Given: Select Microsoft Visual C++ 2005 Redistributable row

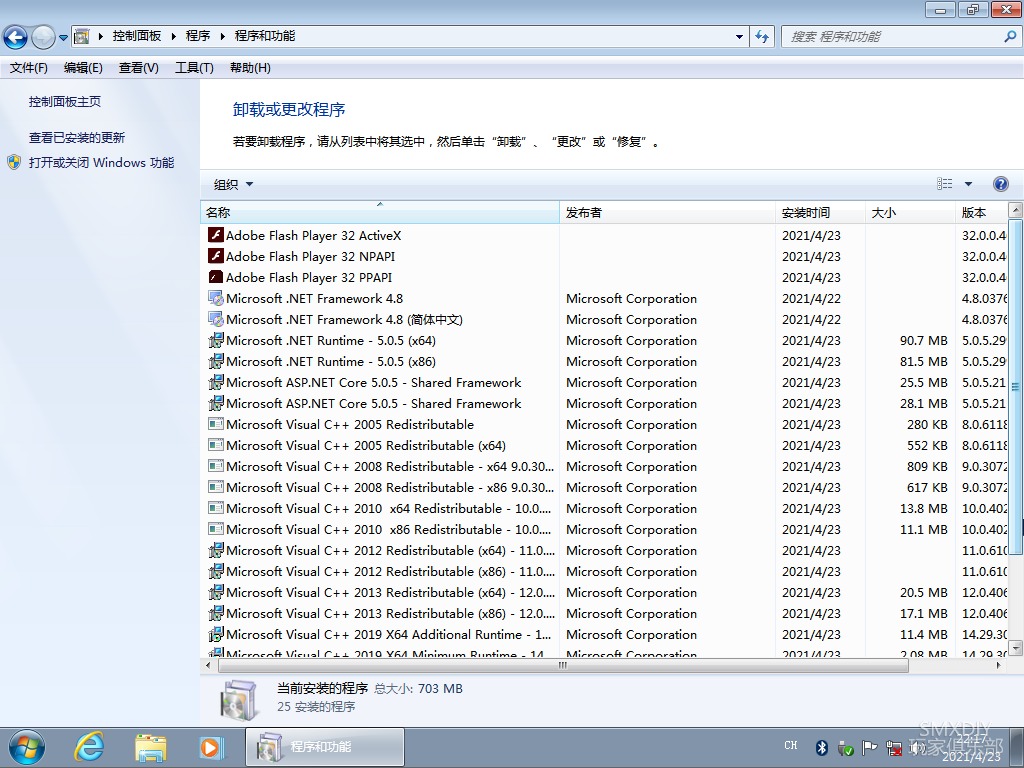Looking at the screenshot, I should pos(604,424).
